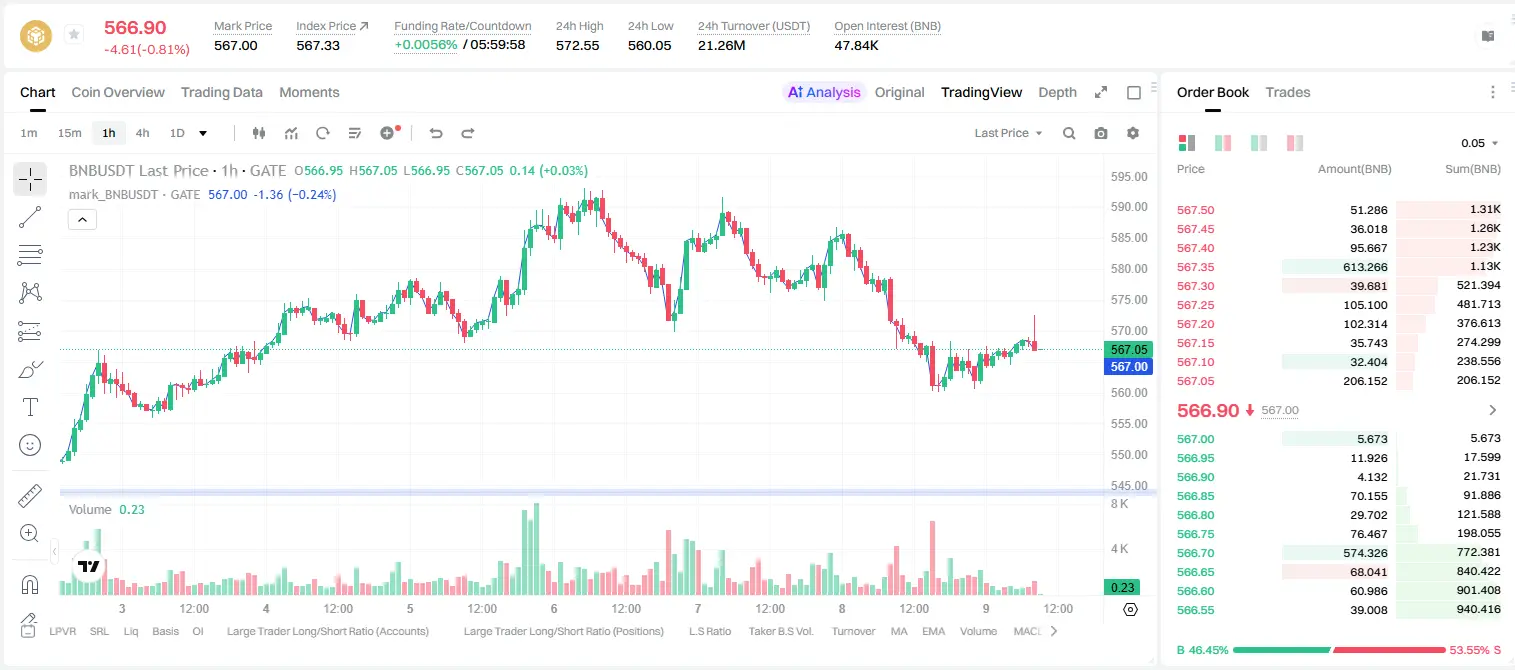The height and width of the screenshot is (670, 1515).
Task: Select the trend line drawing tool
Action: pyautogui.click(x=30, y=217)
